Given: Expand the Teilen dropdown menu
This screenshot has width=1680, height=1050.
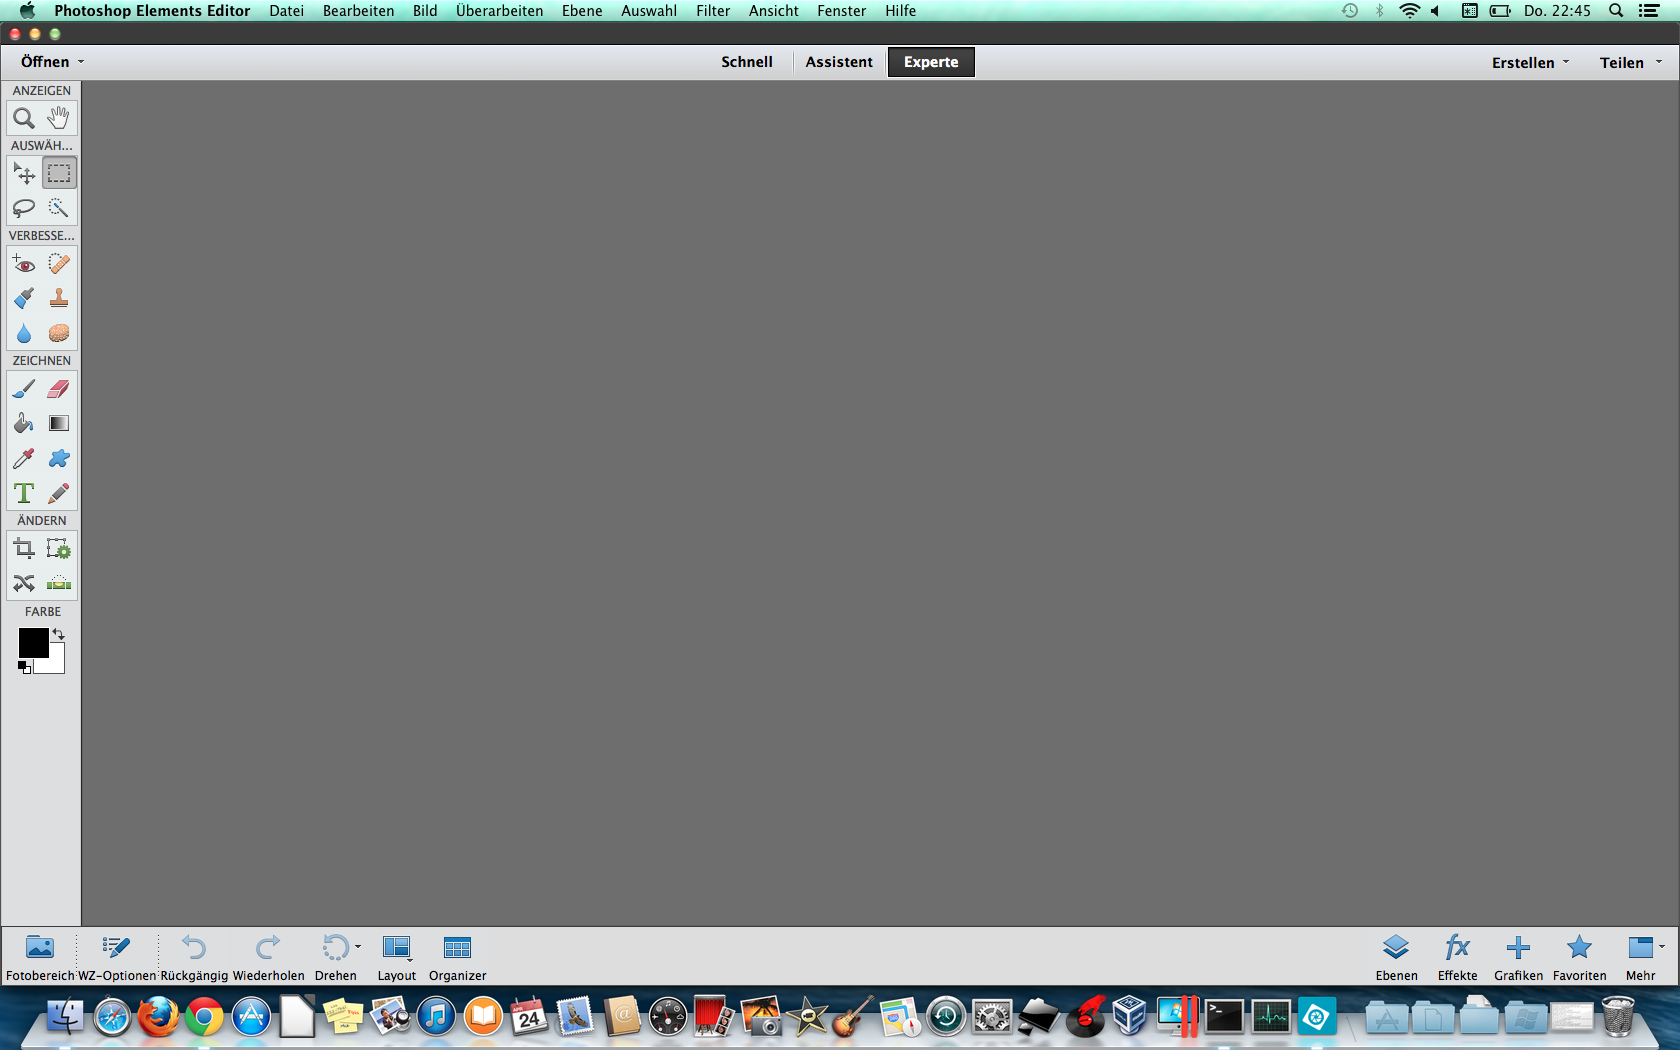Looking at the screenshot, I should coord(1629,63).
